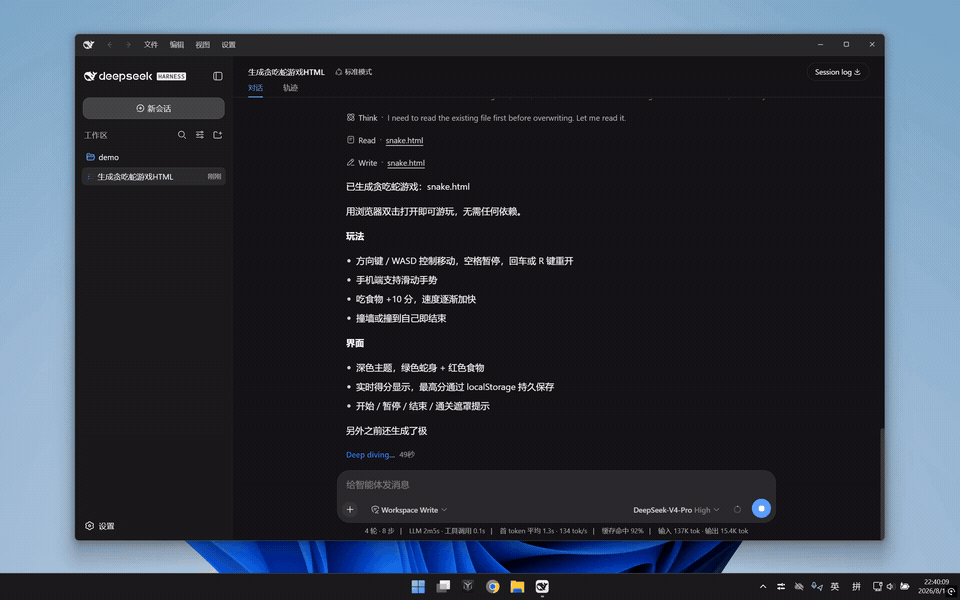Start a new chat with 新会话

(154, 108)
